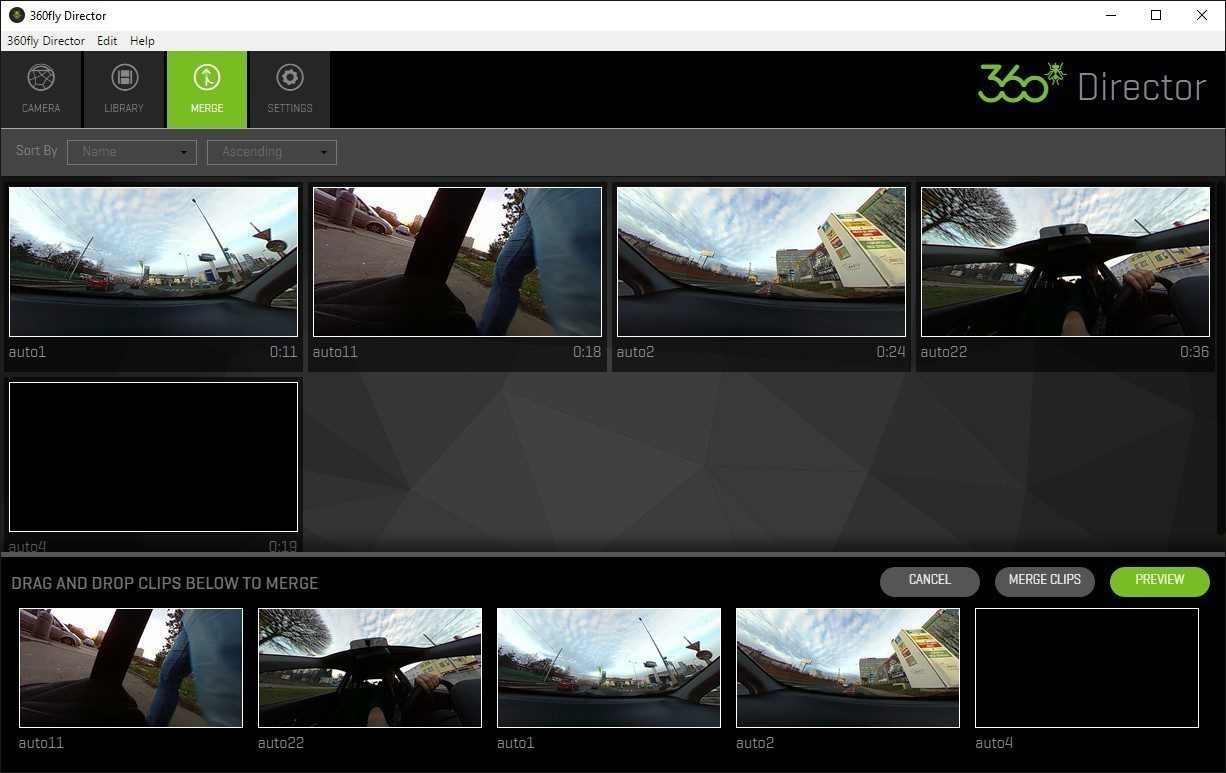Select auto22 clip in the merge tray
The image size is (1226, 773).
370,668
